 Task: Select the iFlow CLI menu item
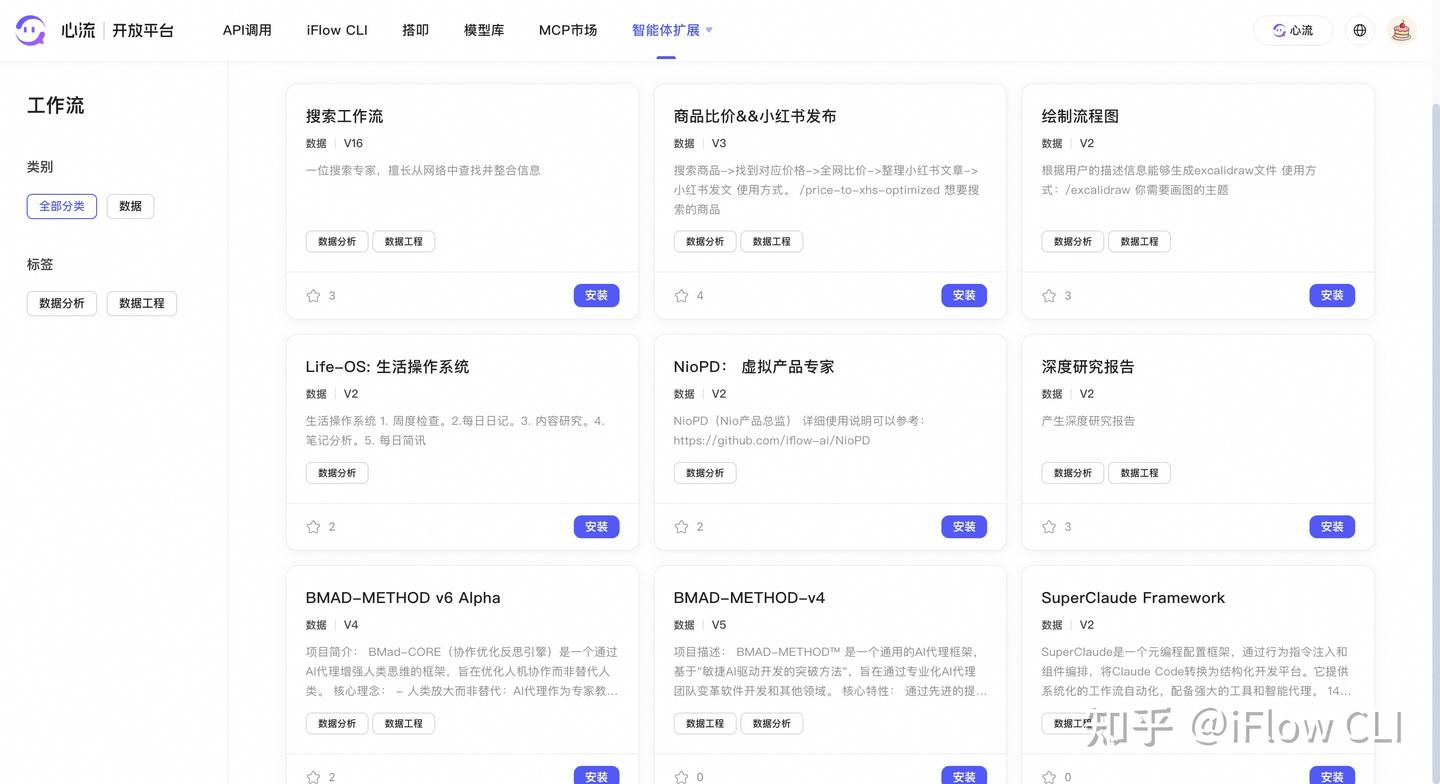pos(336,30)
